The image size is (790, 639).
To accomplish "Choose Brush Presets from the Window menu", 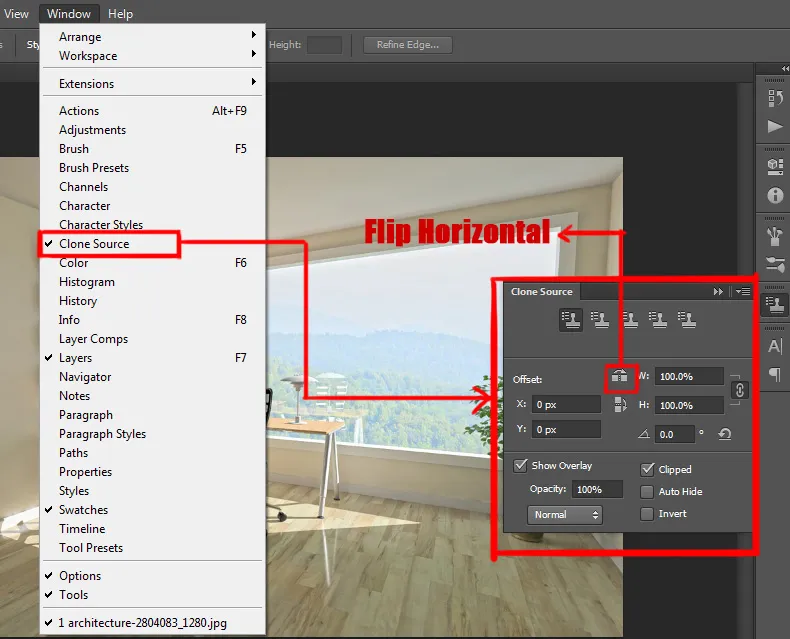I will 153,168.
